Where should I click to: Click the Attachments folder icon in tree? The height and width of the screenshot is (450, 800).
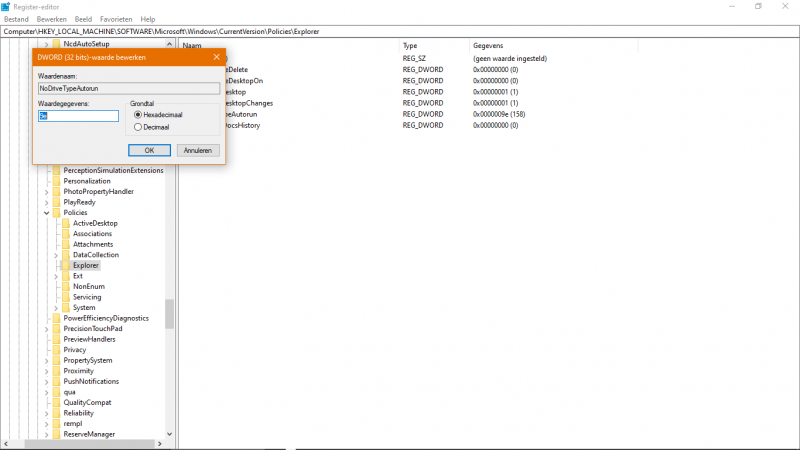click(66, 244)
